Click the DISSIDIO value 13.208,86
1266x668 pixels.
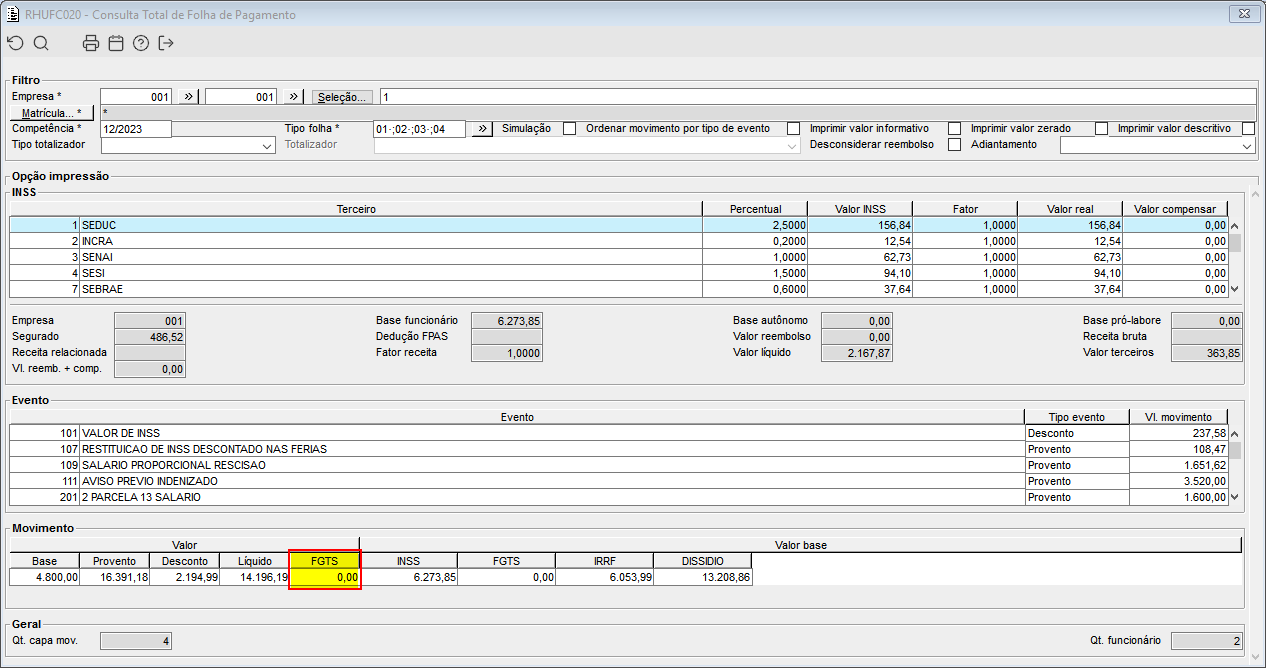(703, 577)
